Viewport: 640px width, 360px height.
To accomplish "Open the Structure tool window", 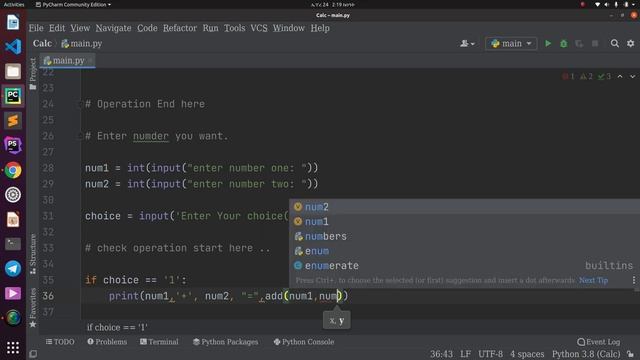I will 33,254.
